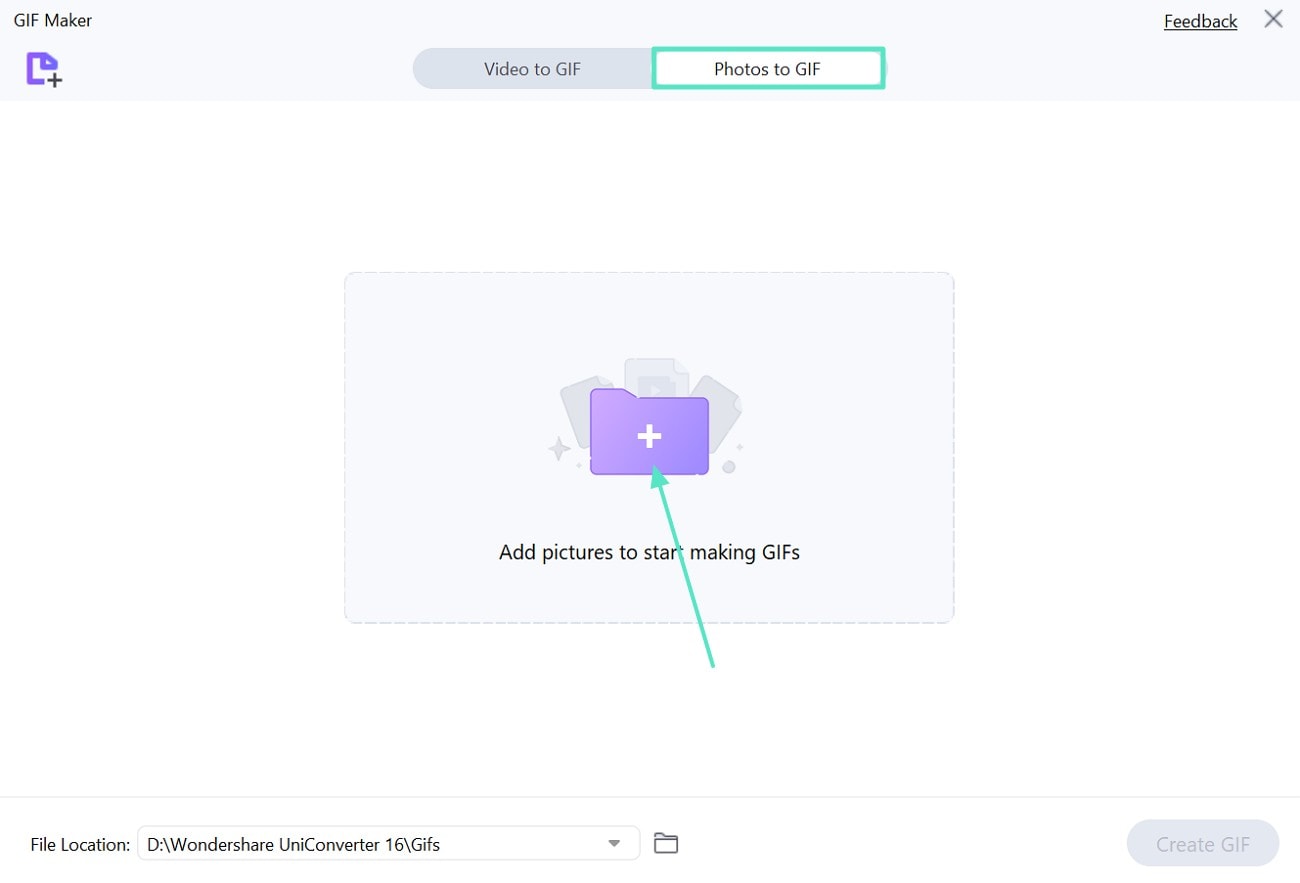Expand the File Location dropdown arrow

[x=614, y=843]
